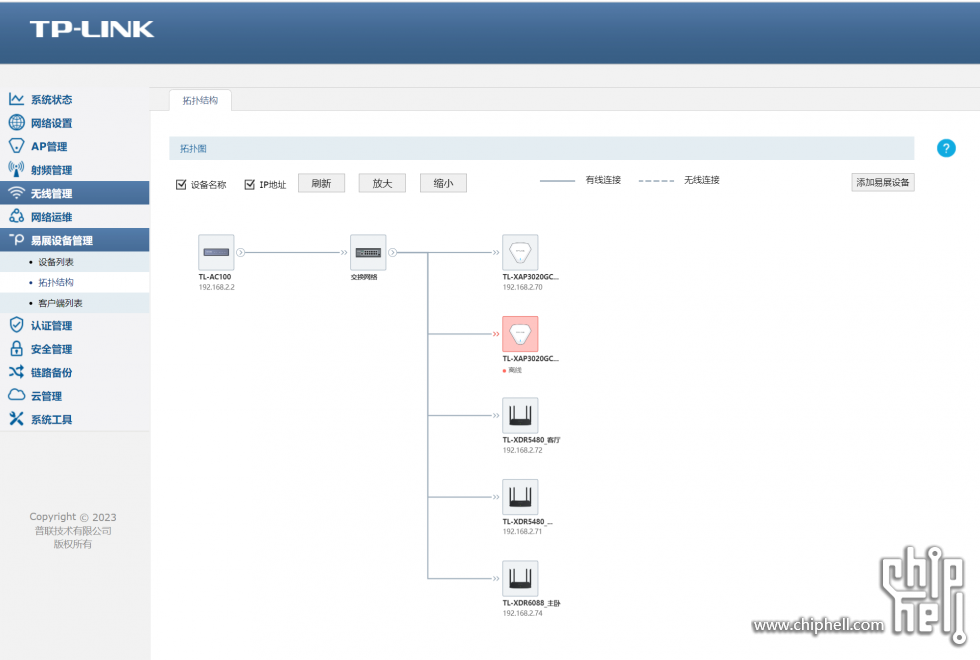
Task: Click the blue help question mark icon
Action: tap(946, 148)
